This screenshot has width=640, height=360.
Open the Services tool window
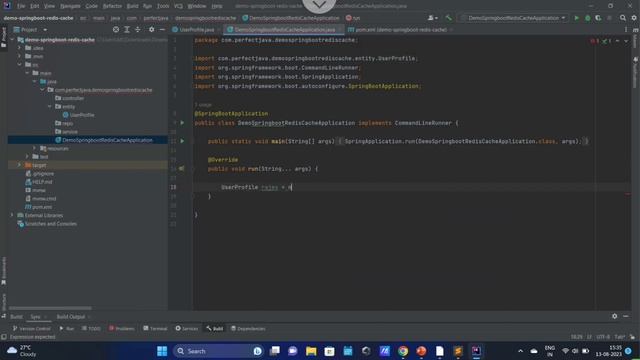(187, 329)
